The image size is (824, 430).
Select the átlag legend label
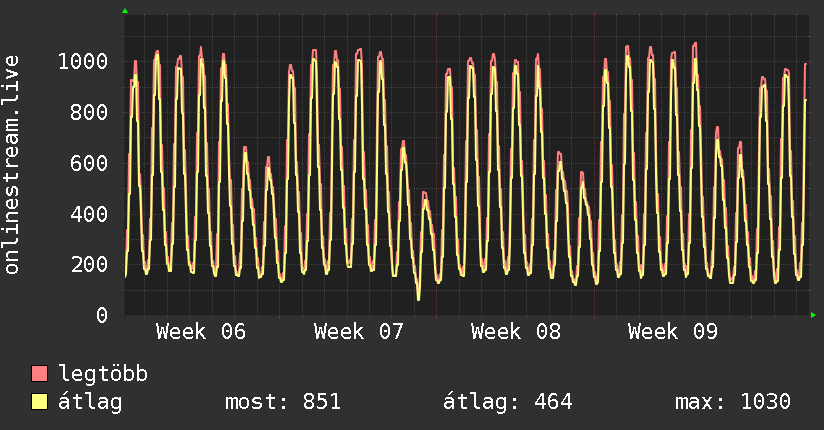click(90, 402)
